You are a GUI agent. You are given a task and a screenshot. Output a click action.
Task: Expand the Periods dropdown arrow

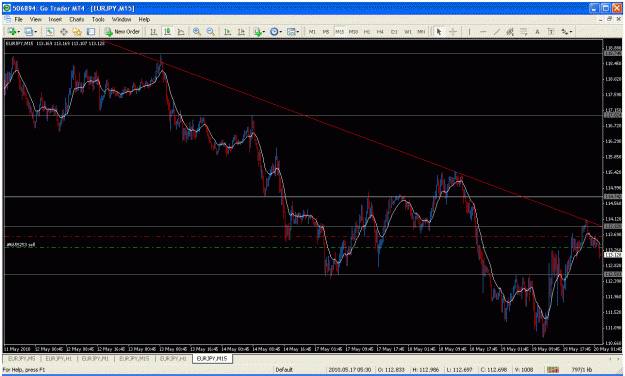click(281, 32)
